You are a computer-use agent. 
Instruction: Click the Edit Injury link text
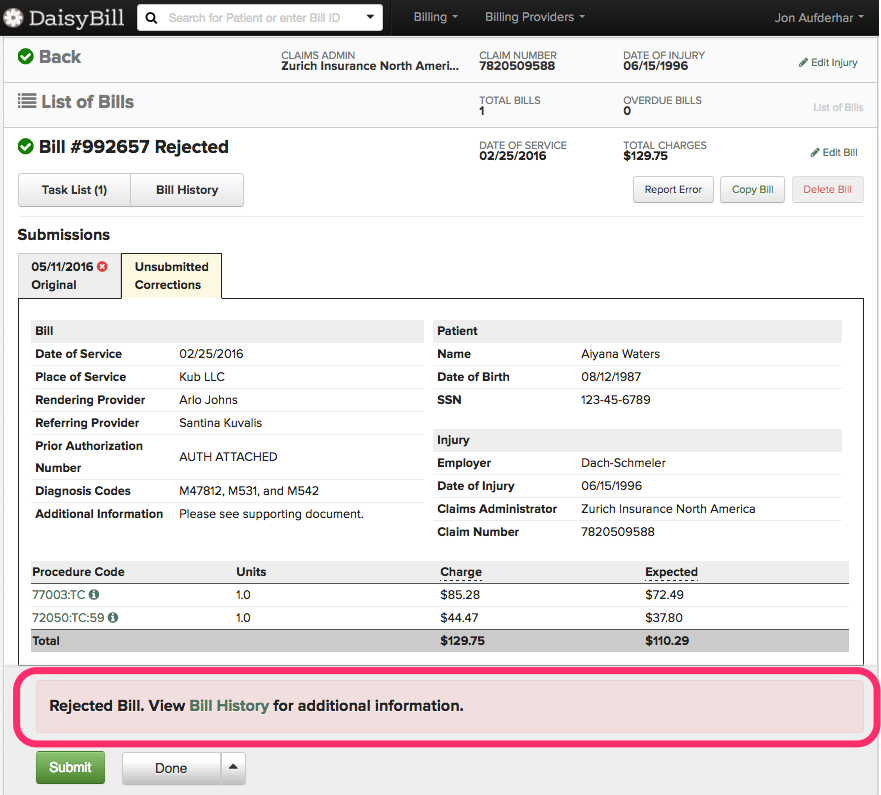(834, 62)
